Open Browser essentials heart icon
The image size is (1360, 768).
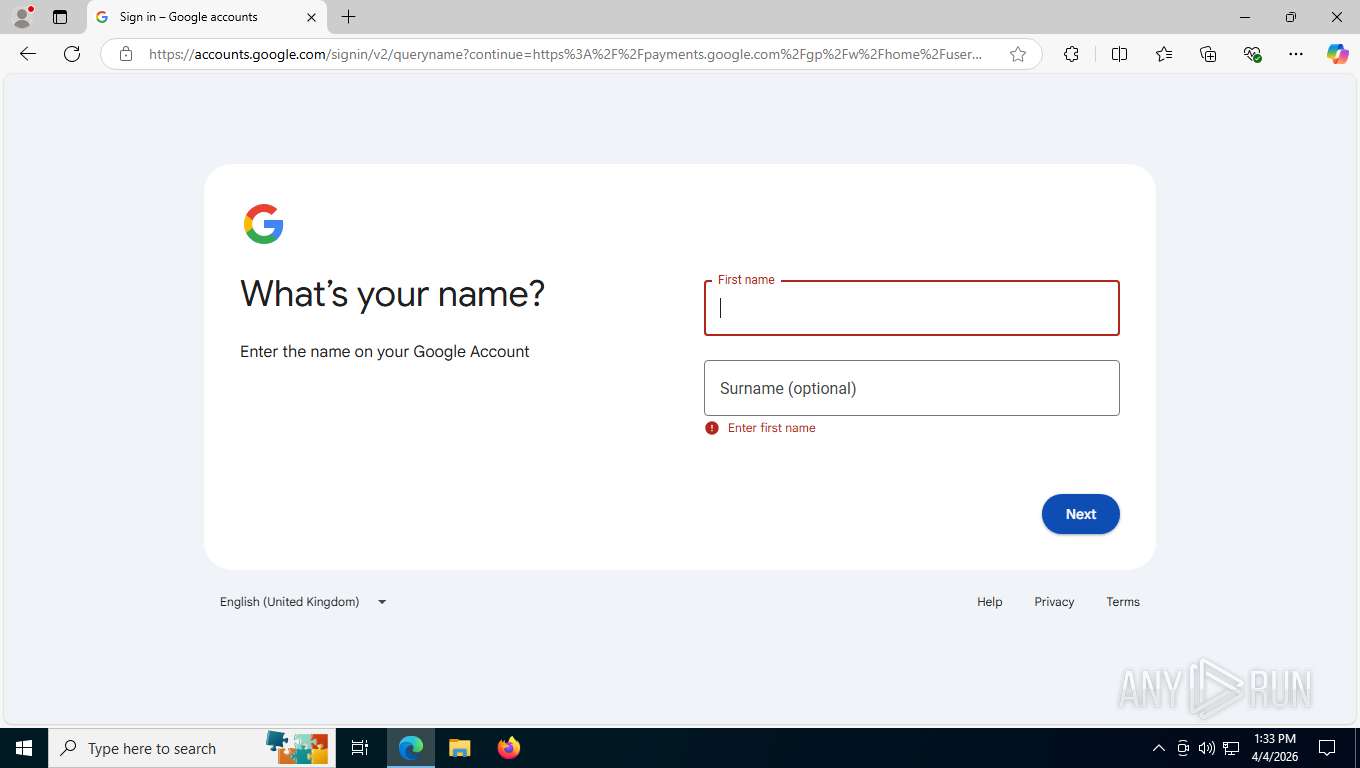click(1252, 54)
